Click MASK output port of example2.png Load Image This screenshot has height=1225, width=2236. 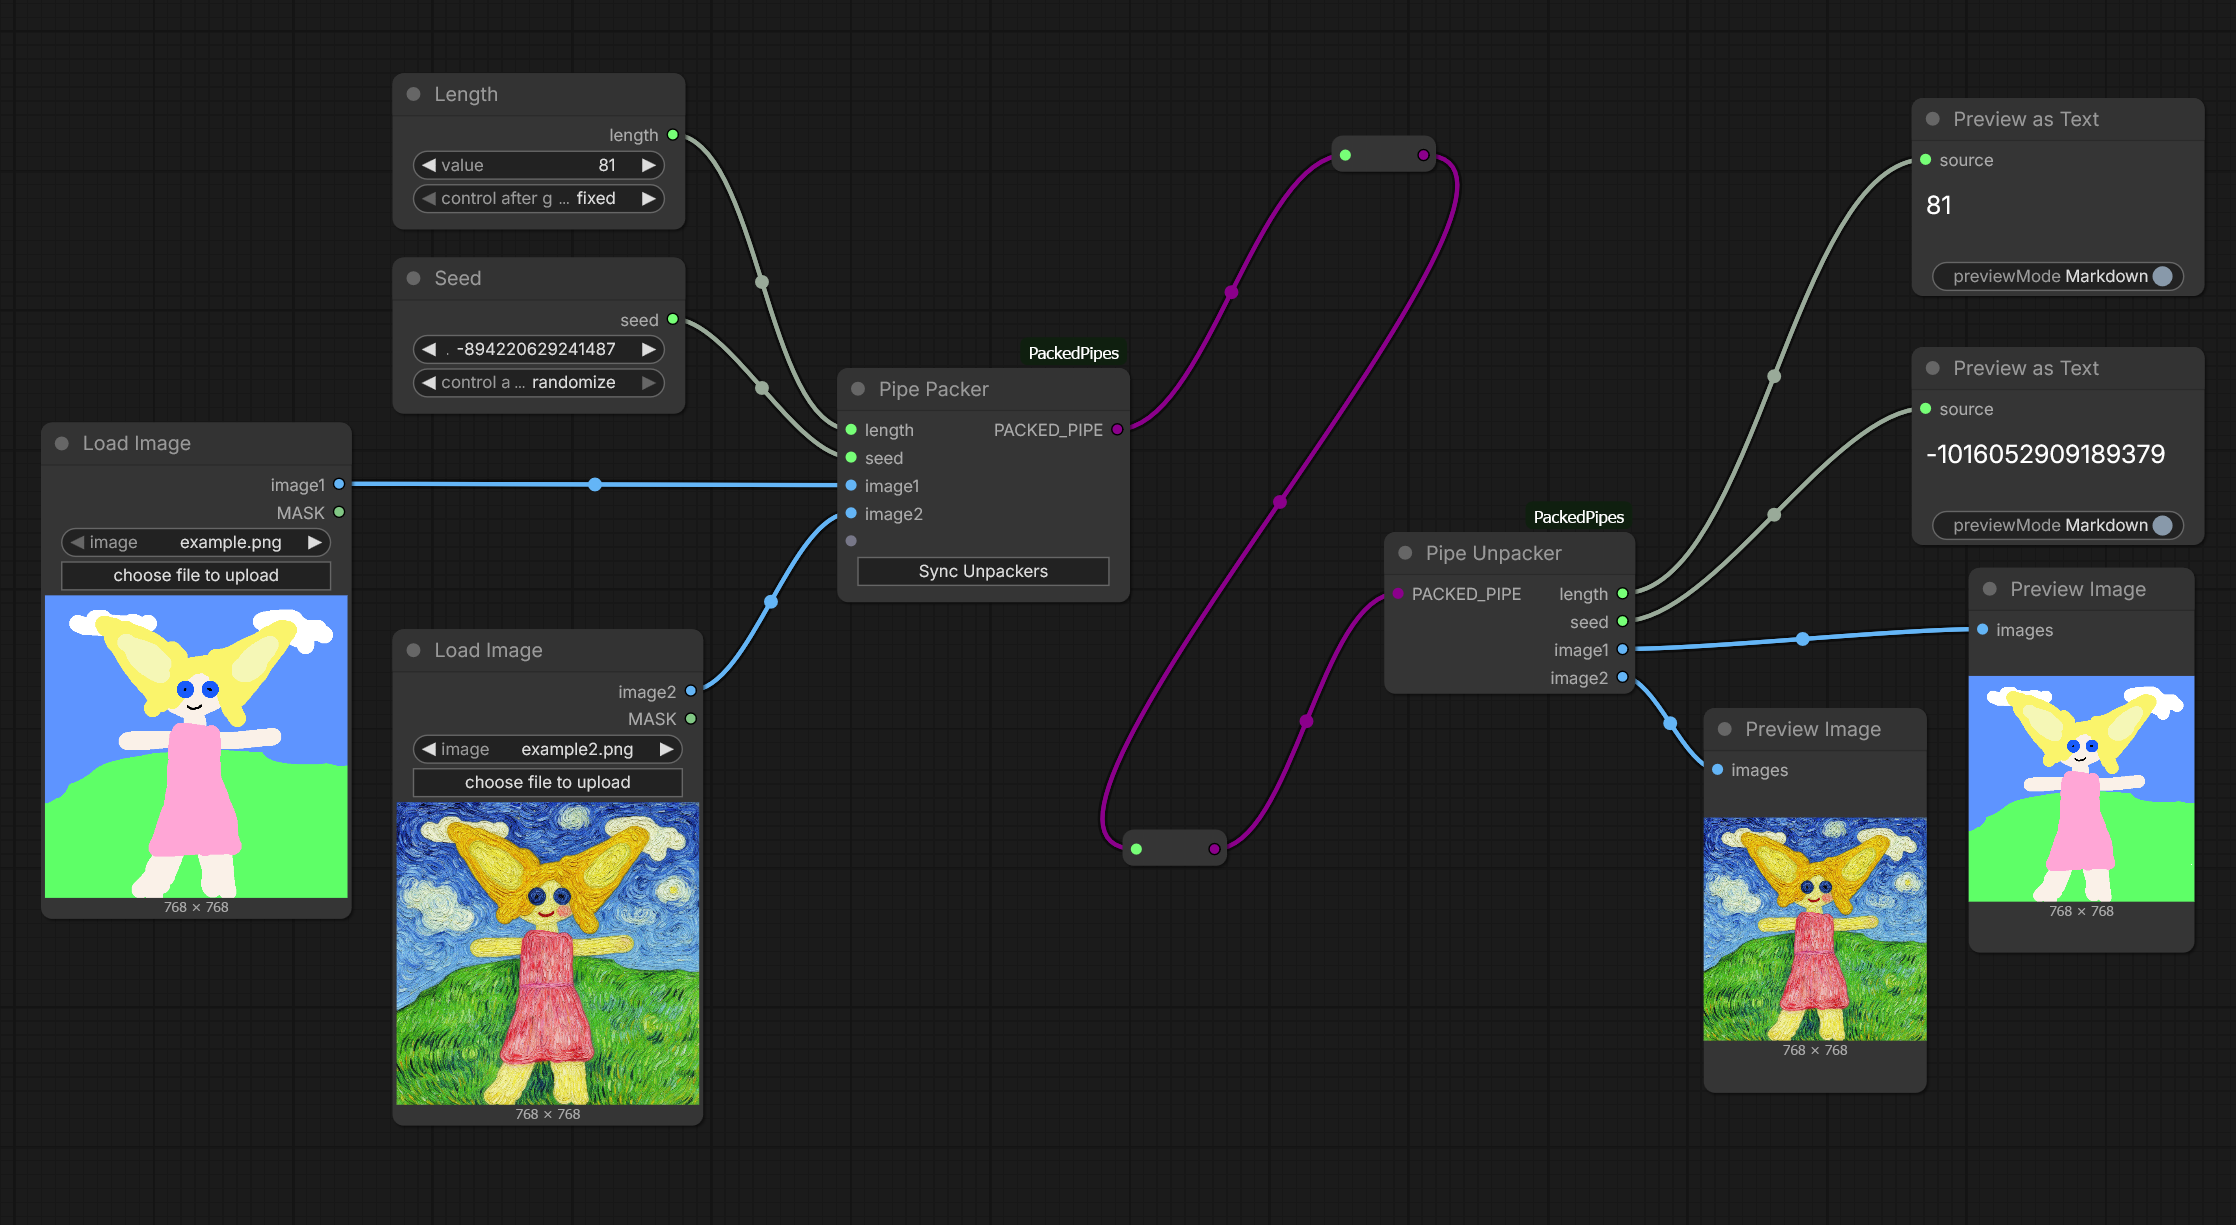coord(691,719)
